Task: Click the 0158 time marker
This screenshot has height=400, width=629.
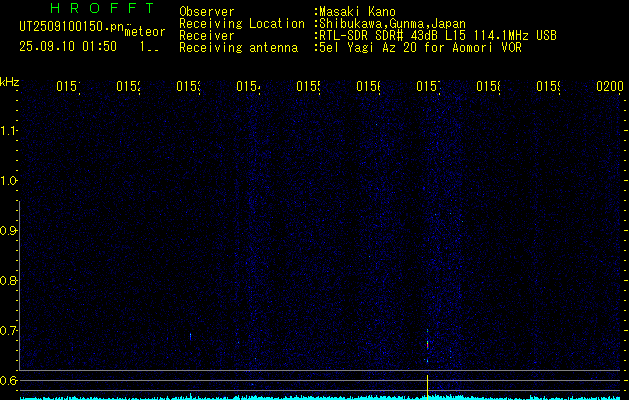Action: click(x=488, y=86)
